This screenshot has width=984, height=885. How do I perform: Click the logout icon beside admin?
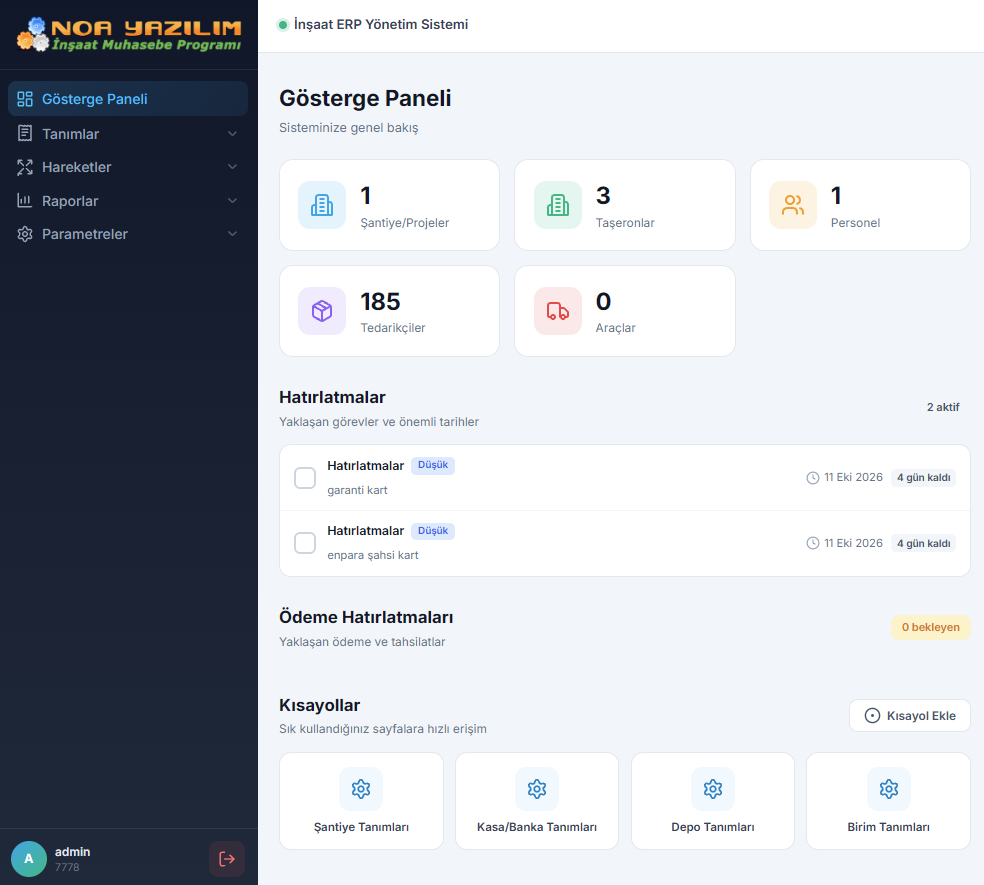point(227,859)
